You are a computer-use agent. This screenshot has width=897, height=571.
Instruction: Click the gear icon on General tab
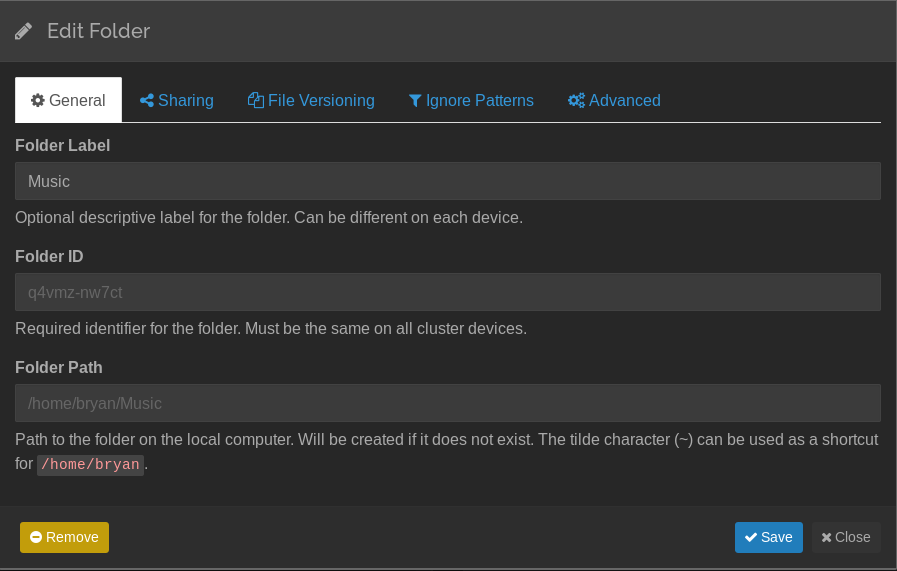38,100
